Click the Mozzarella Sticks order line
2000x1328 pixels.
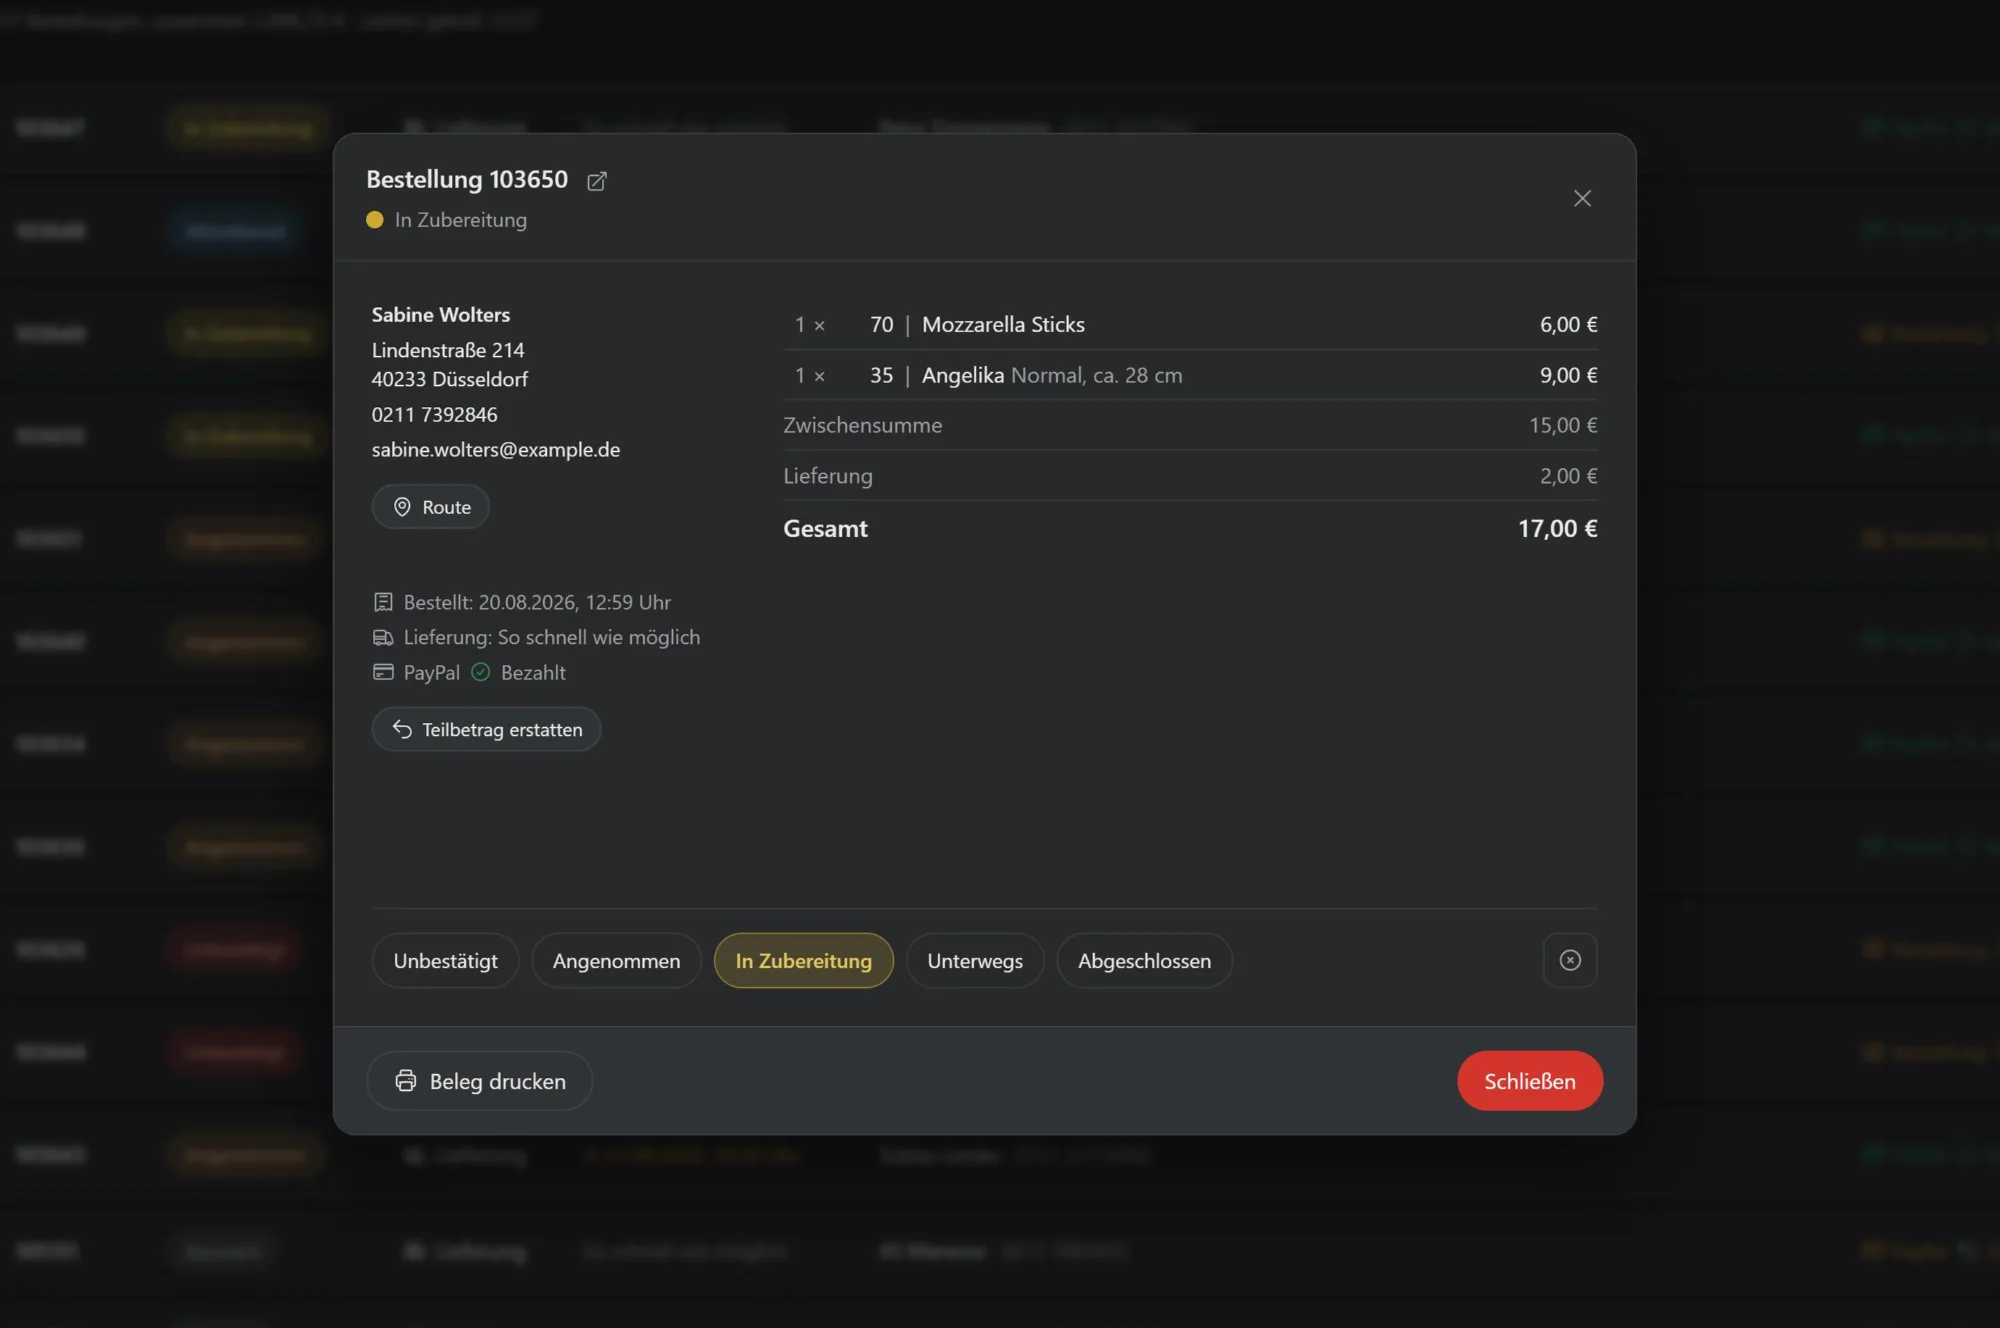click(x=1190, y=324)
